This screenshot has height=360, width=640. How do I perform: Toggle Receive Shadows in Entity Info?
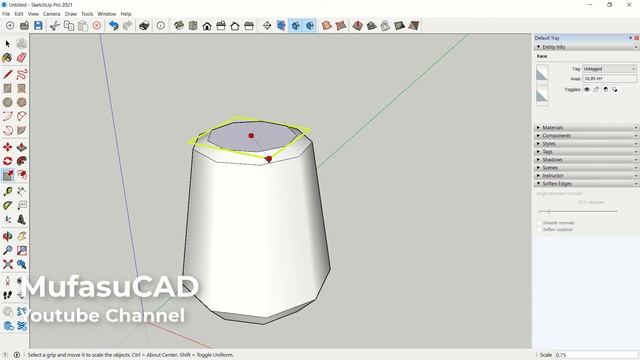click(606, 89)
